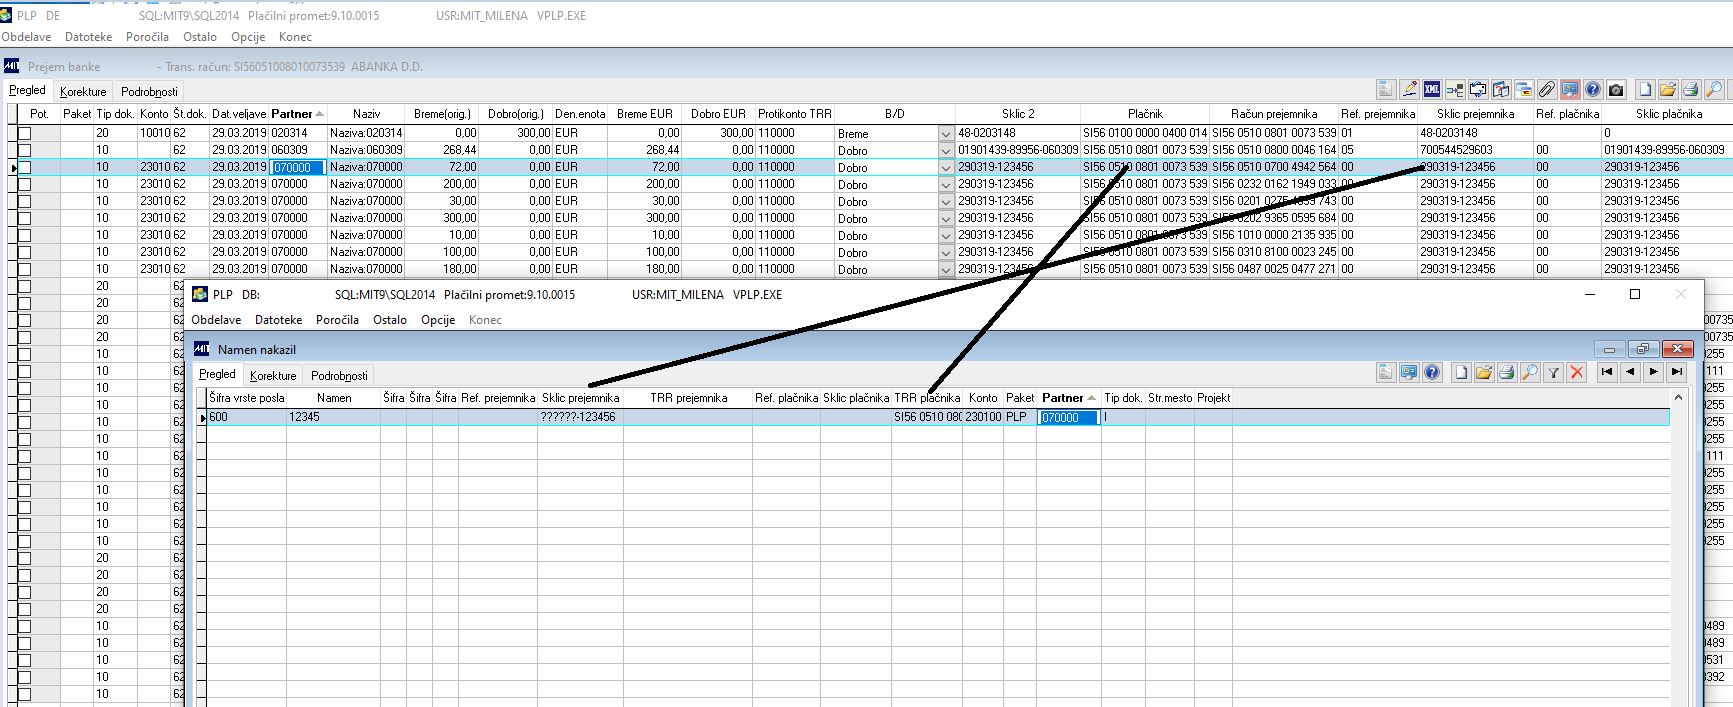Click the magnifier search icon in Namen nakazil
This screenshot has height=707, width=1733.
click(x=1530, y=372)
